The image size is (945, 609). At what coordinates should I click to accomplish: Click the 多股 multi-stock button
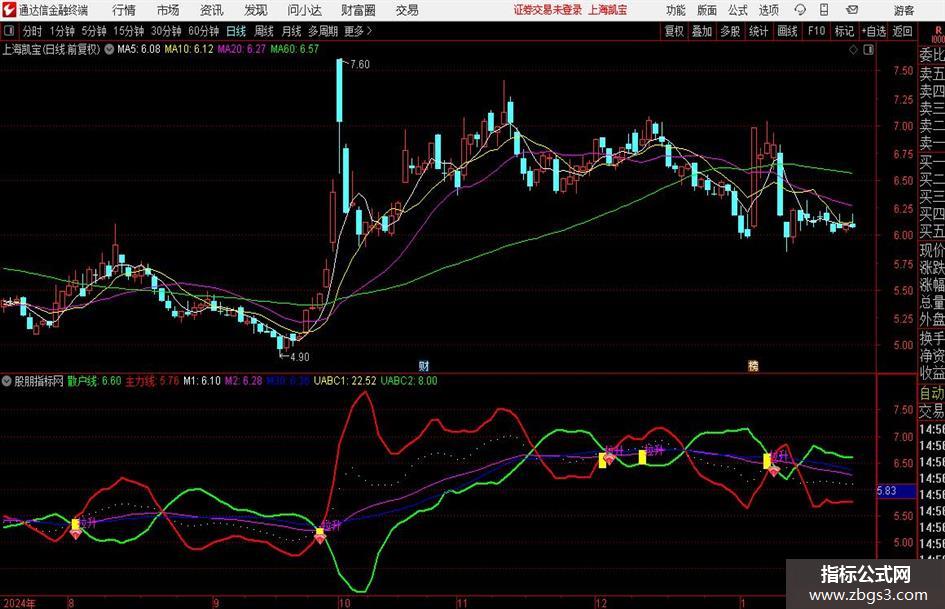pyautogui.click(x=730, y=31)
